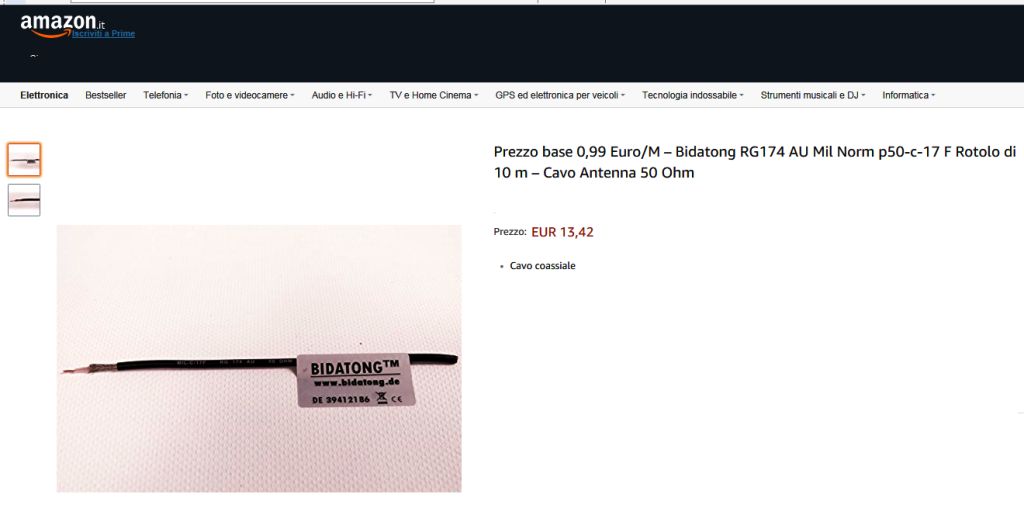Click the main cable product image
Screen dimensions: 1024x525
[259, 358]
